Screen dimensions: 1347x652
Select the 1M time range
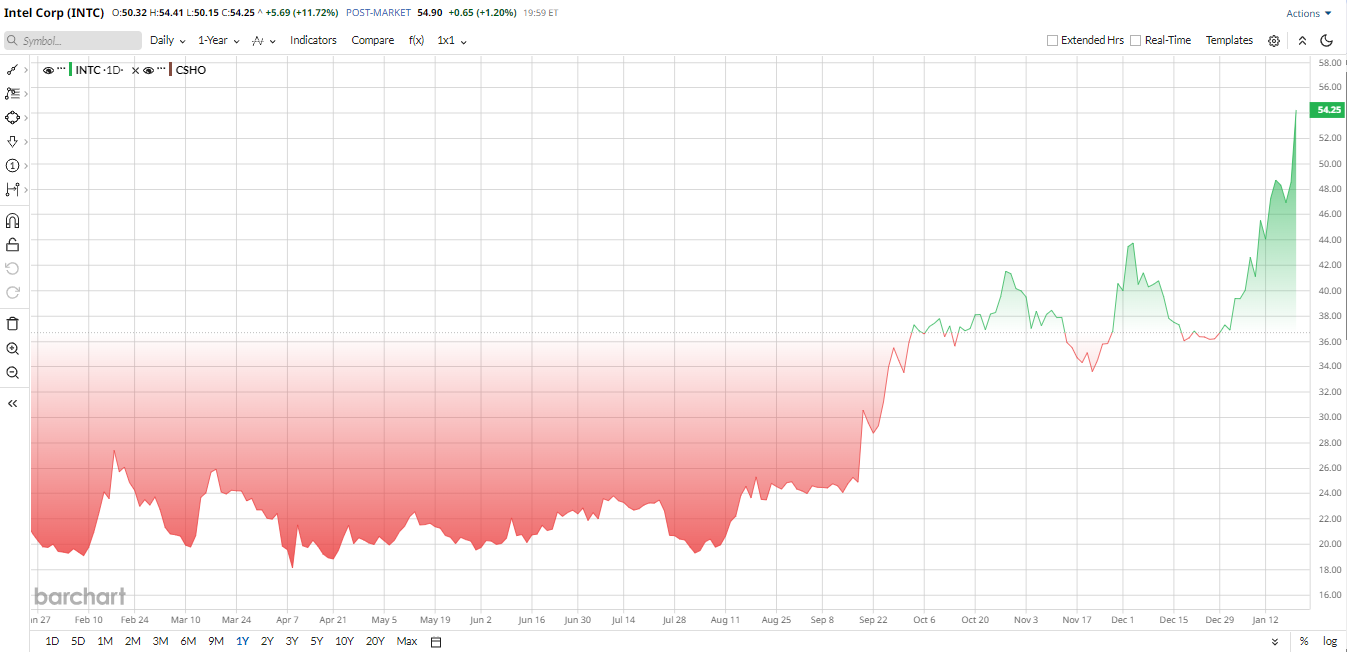(105, 641)
